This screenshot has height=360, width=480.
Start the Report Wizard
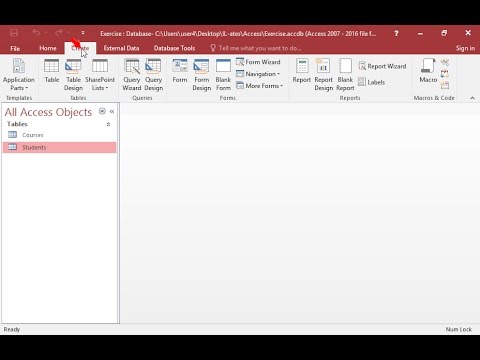(x=382, y=66)
